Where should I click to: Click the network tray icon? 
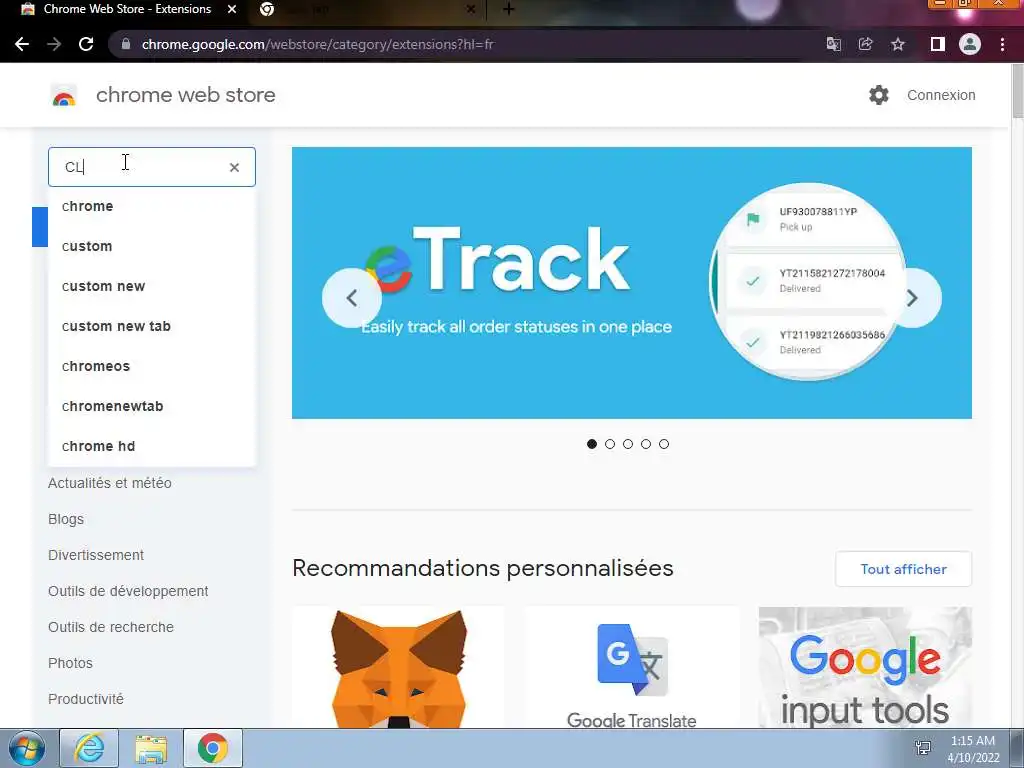923,748
